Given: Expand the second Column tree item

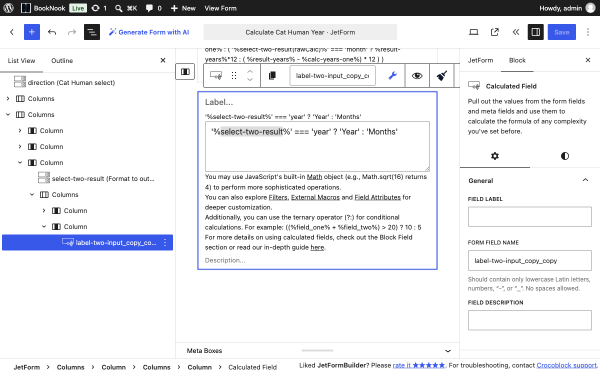Looking at the screenshot, I should 20,147.
